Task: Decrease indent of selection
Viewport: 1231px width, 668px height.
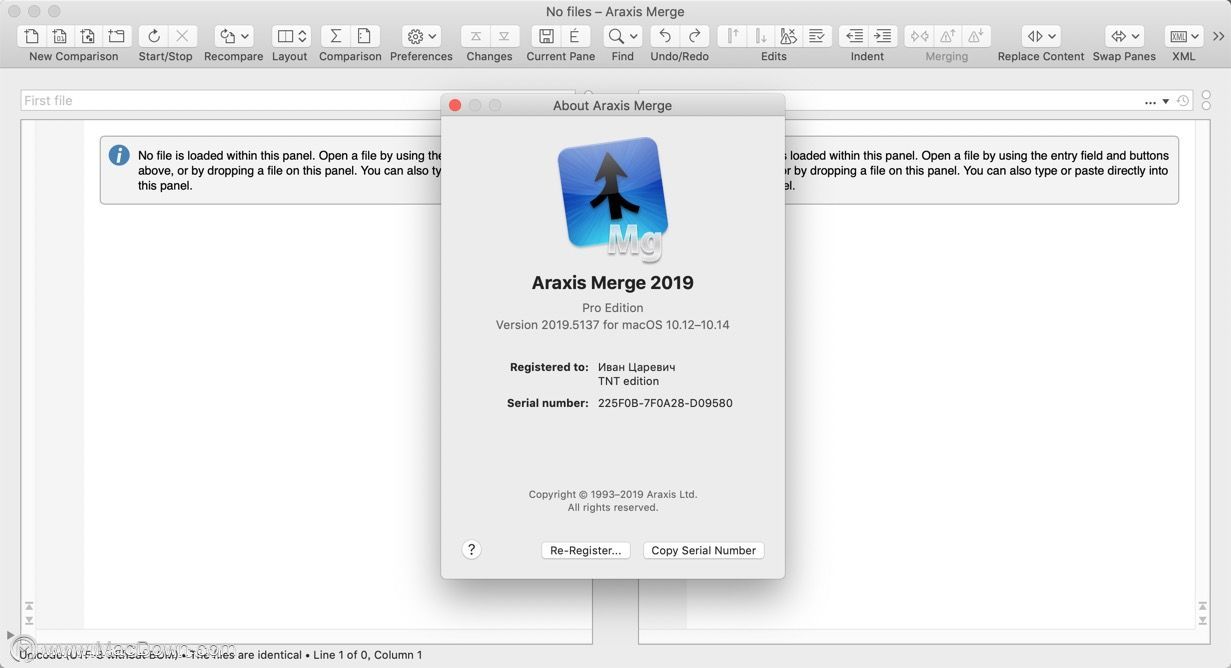Action: (854, 36)
